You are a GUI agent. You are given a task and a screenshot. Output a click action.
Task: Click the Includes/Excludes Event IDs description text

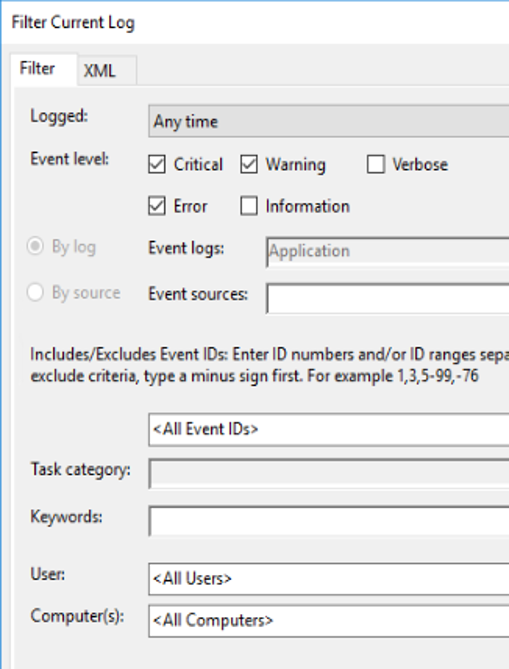point(270,365)
